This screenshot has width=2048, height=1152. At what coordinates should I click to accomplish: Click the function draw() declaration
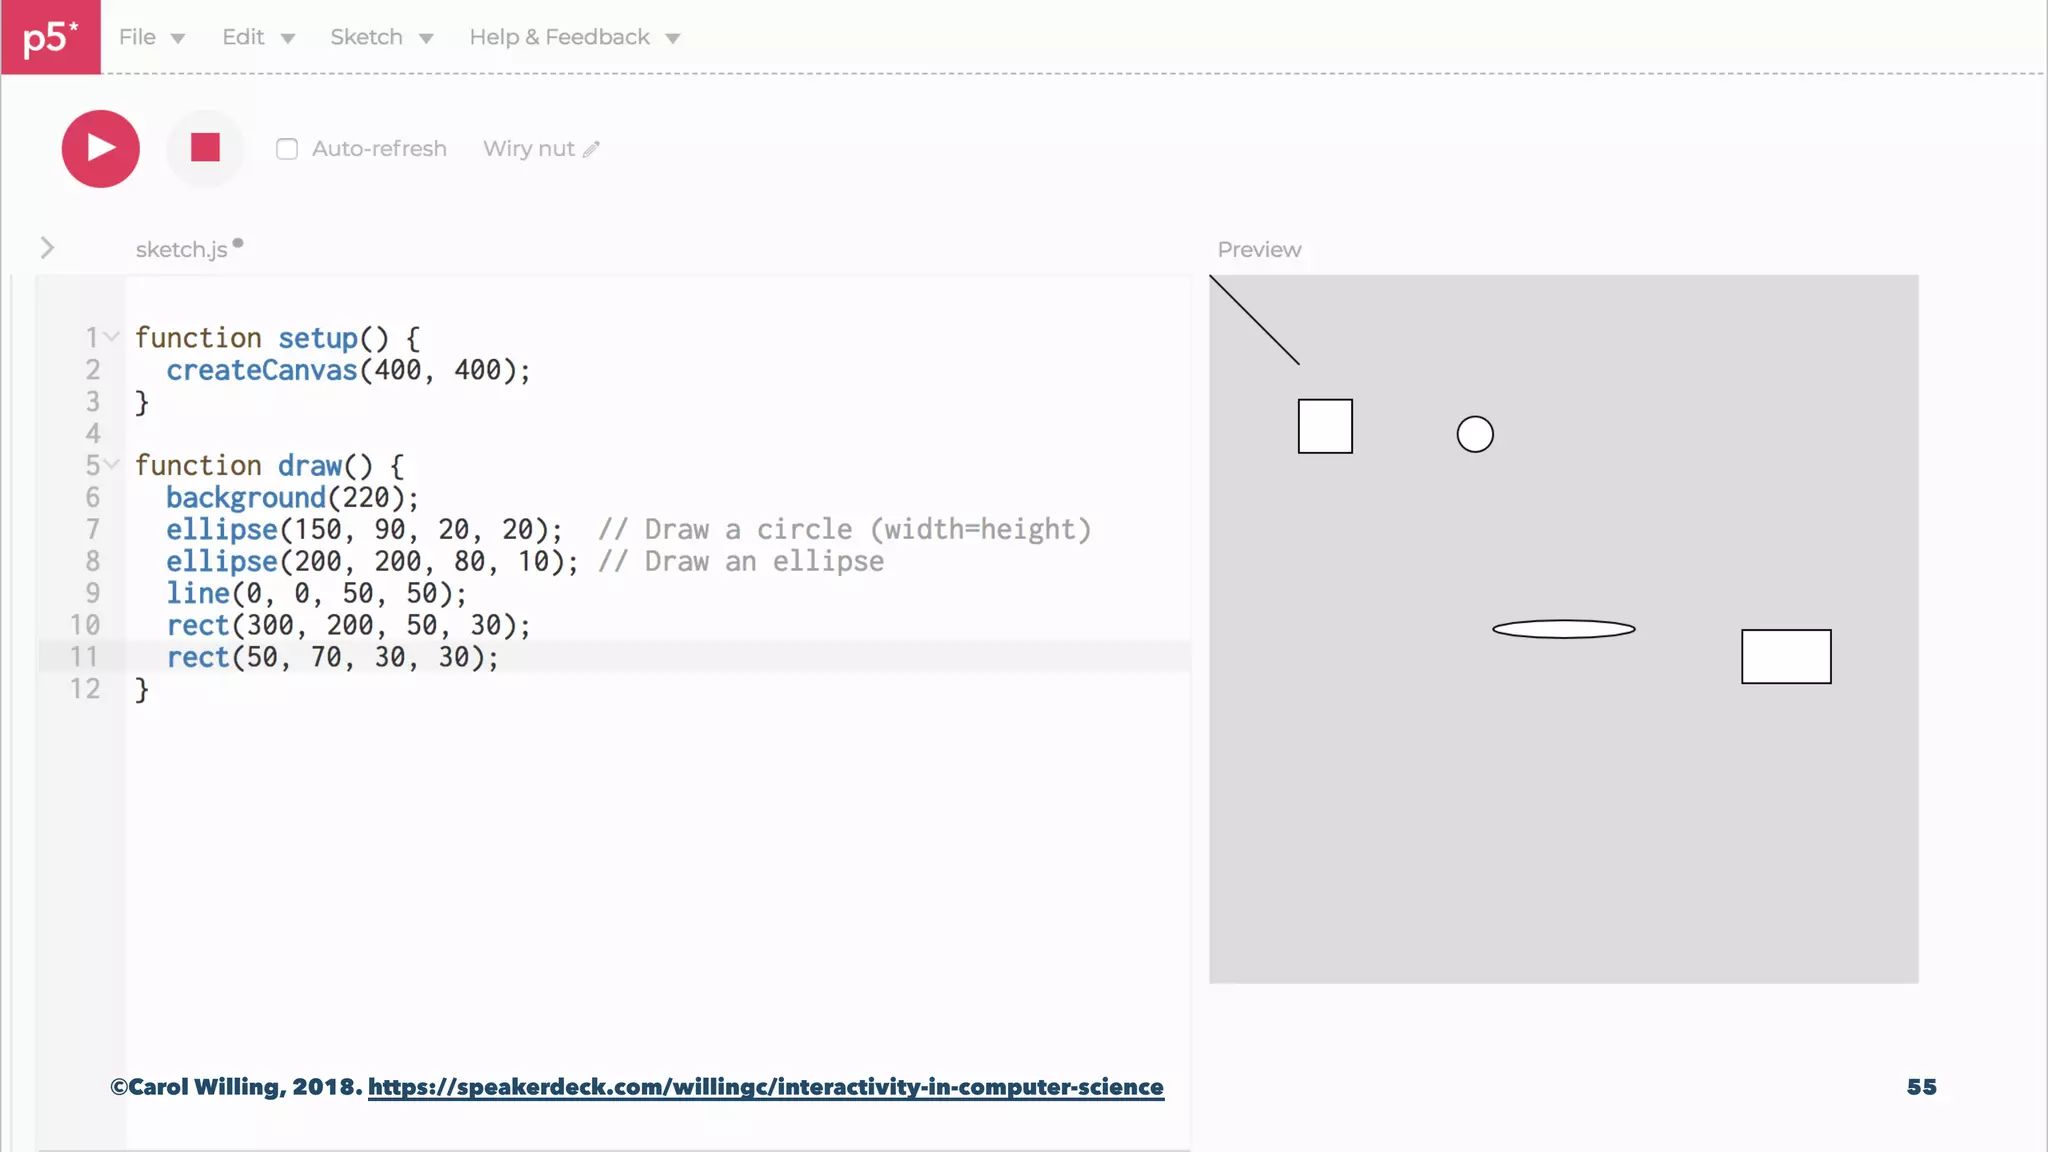point(269,465)
